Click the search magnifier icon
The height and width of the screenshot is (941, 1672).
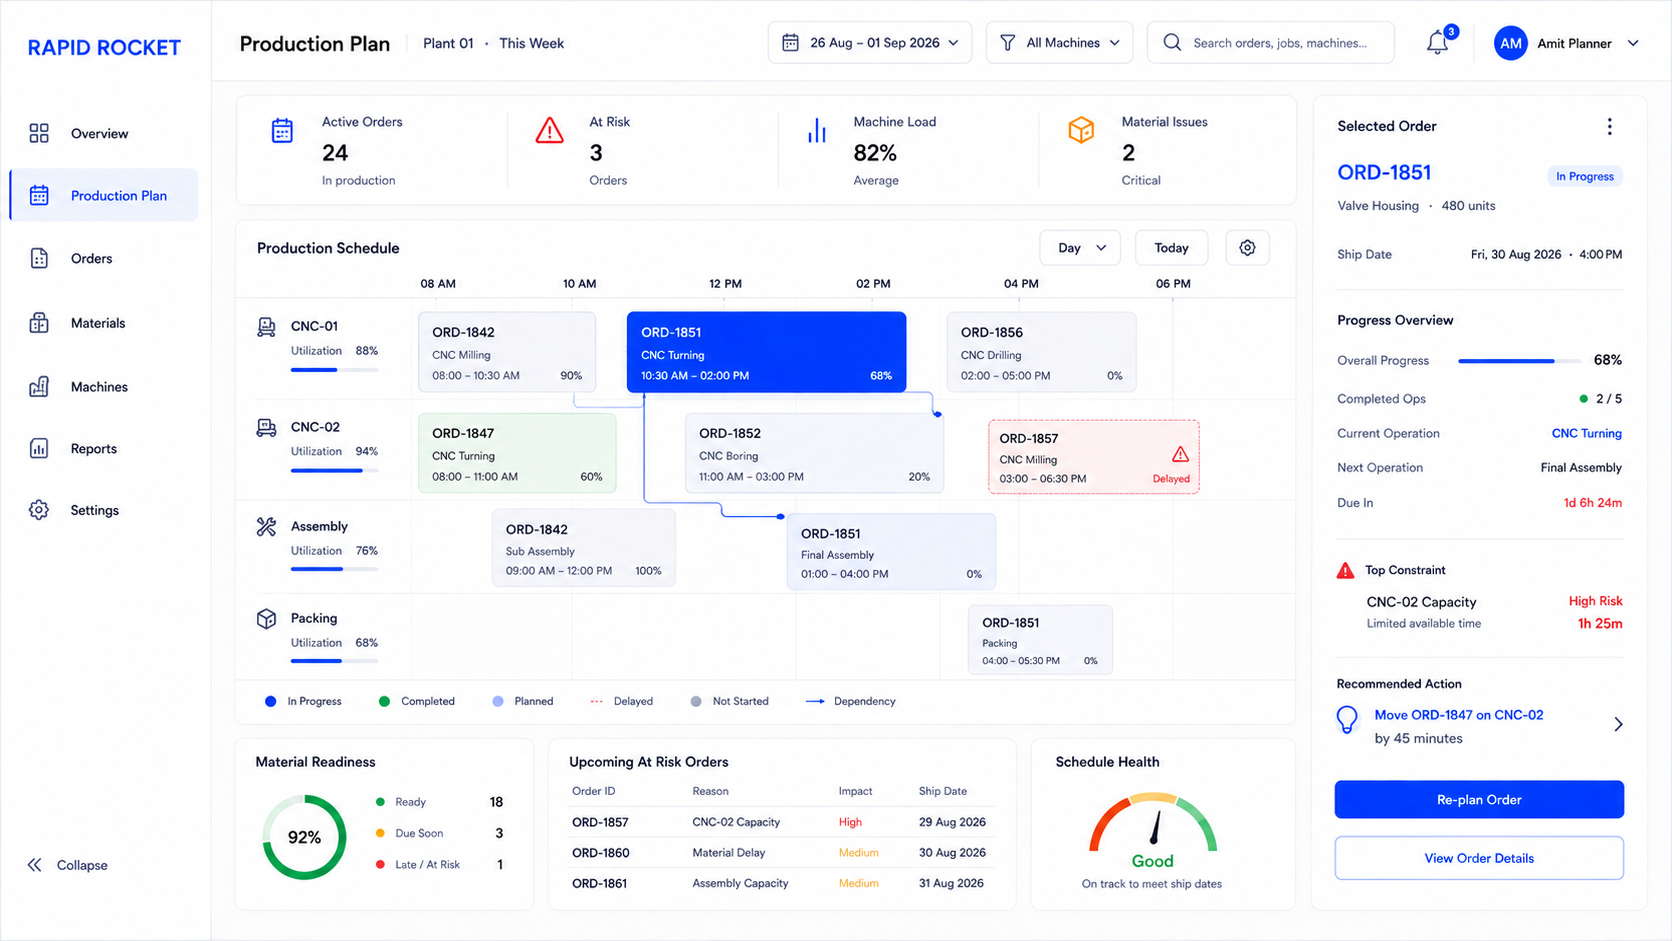(x=1172, y=43)
